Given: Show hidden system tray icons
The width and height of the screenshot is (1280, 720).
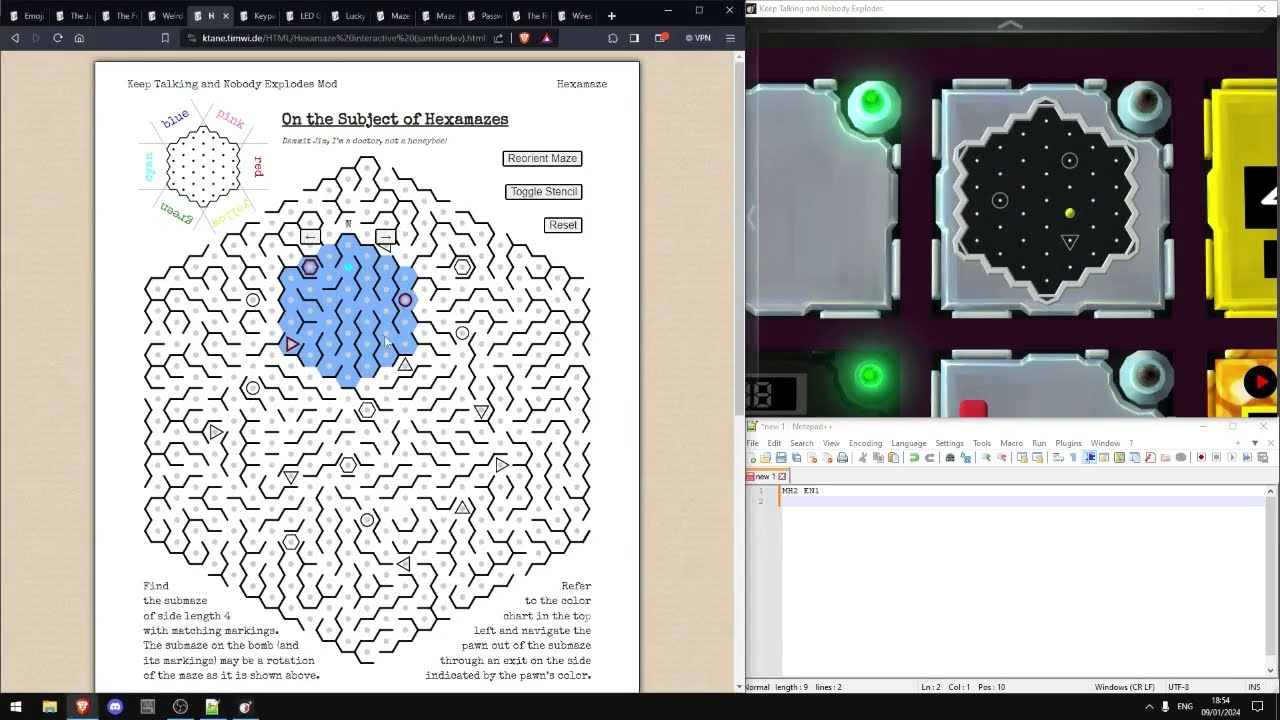Looking at the screenshot, I should coord(1148,707).
